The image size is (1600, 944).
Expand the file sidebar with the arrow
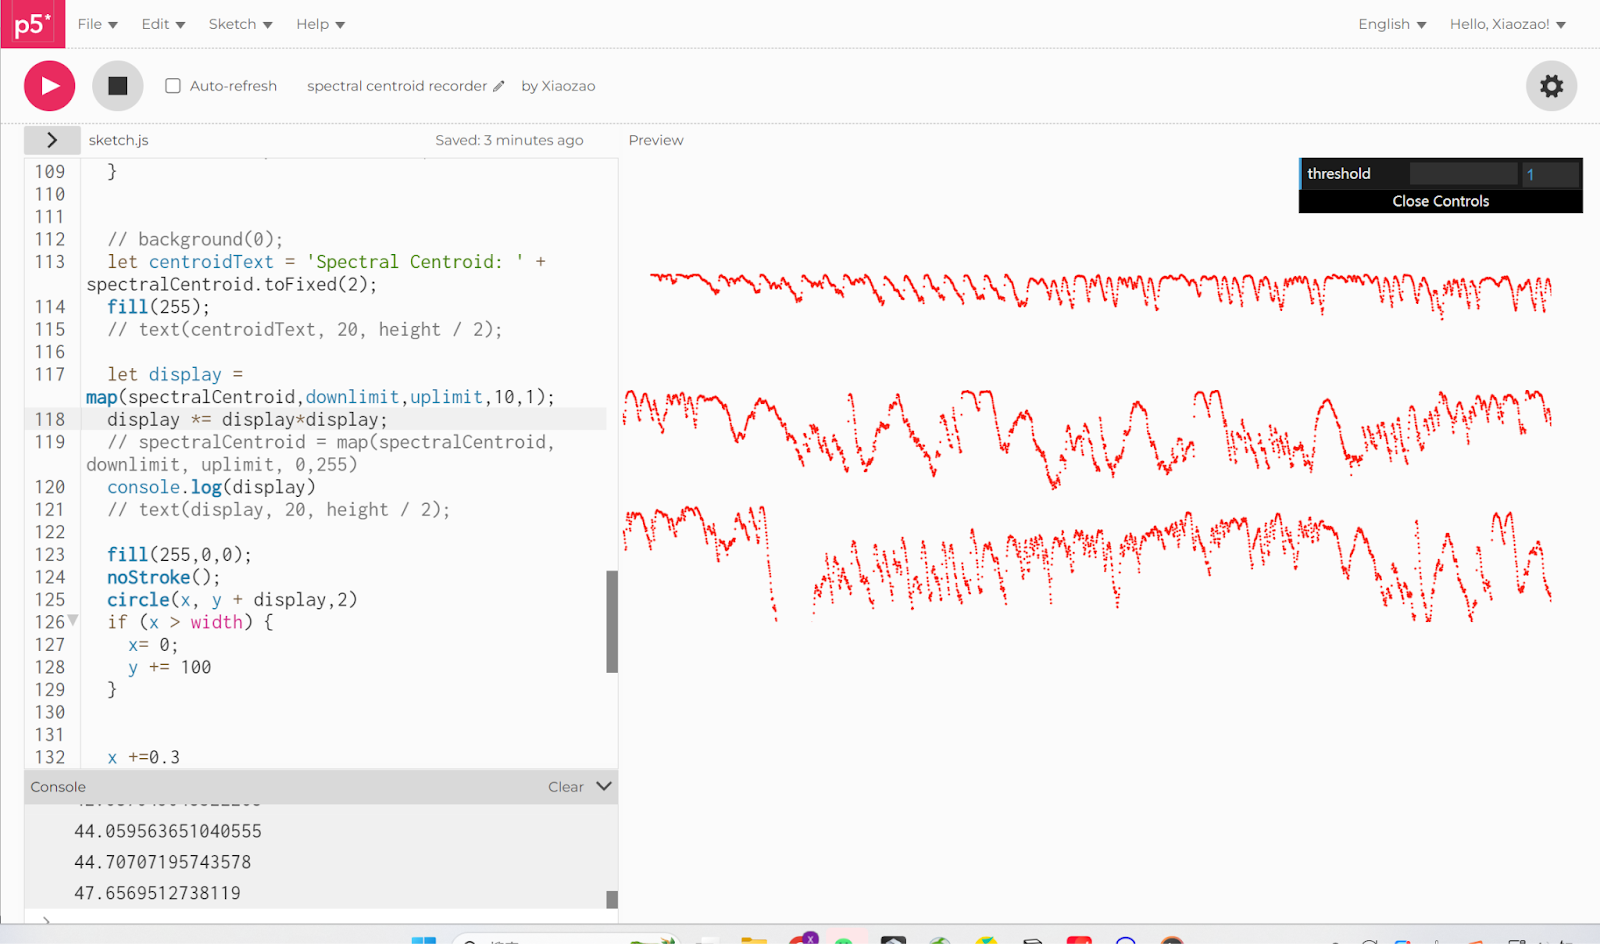tap(52, 140)
